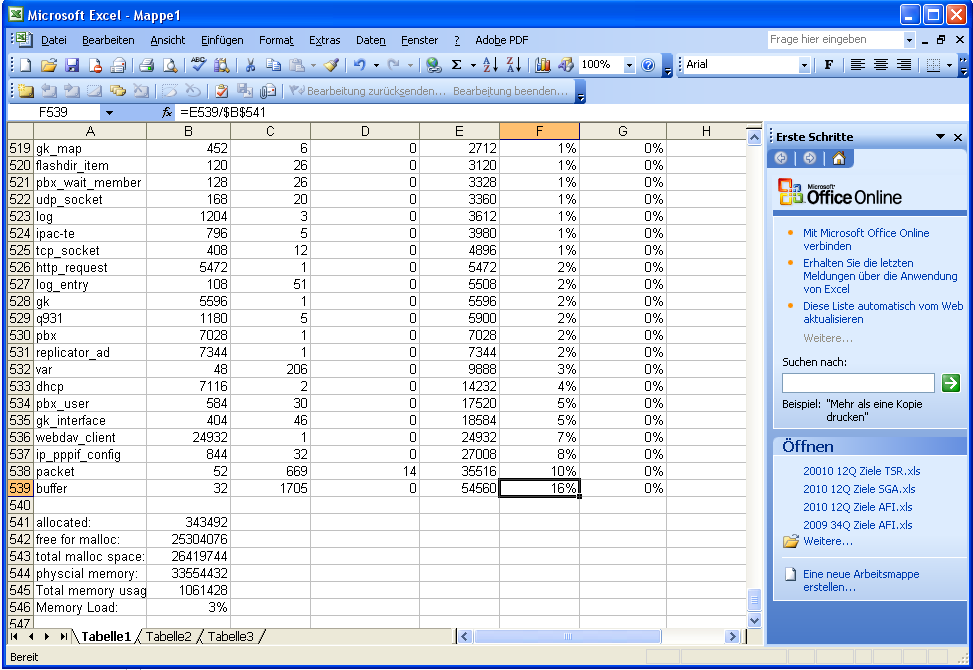The image size is (973, 670).
Task: Open the Extras menu
Action: pyautogui.click(x=325, y=40)
